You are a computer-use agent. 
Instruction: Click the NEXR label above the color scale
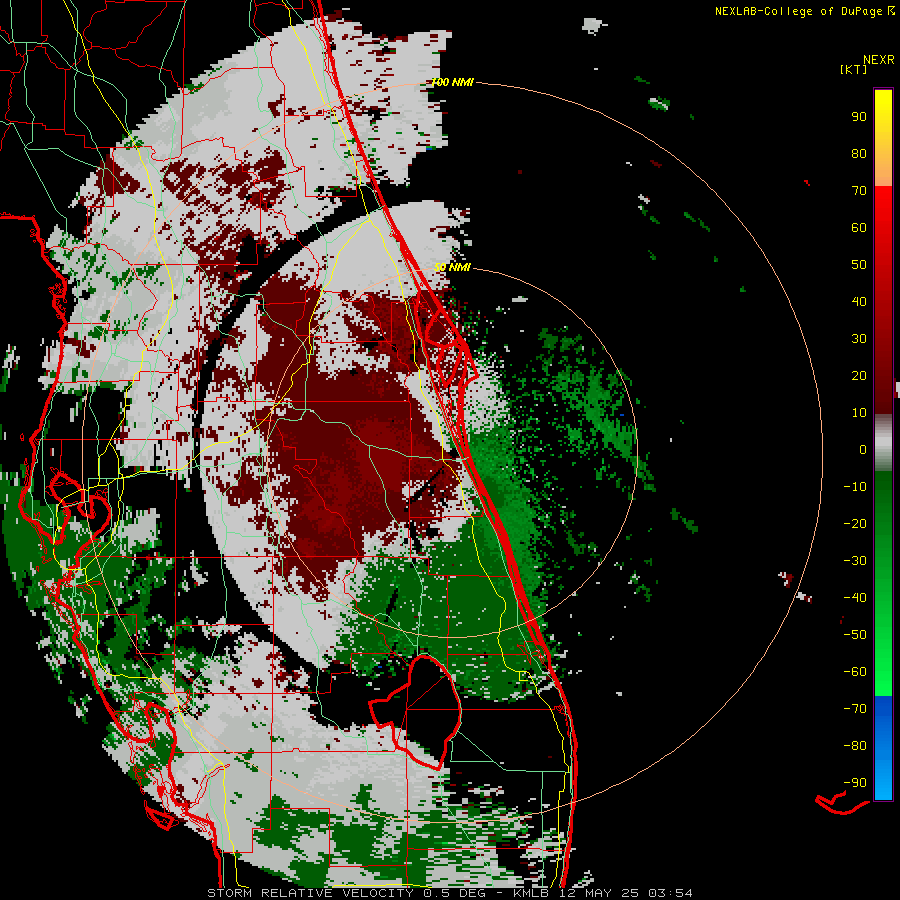point(879,60)
